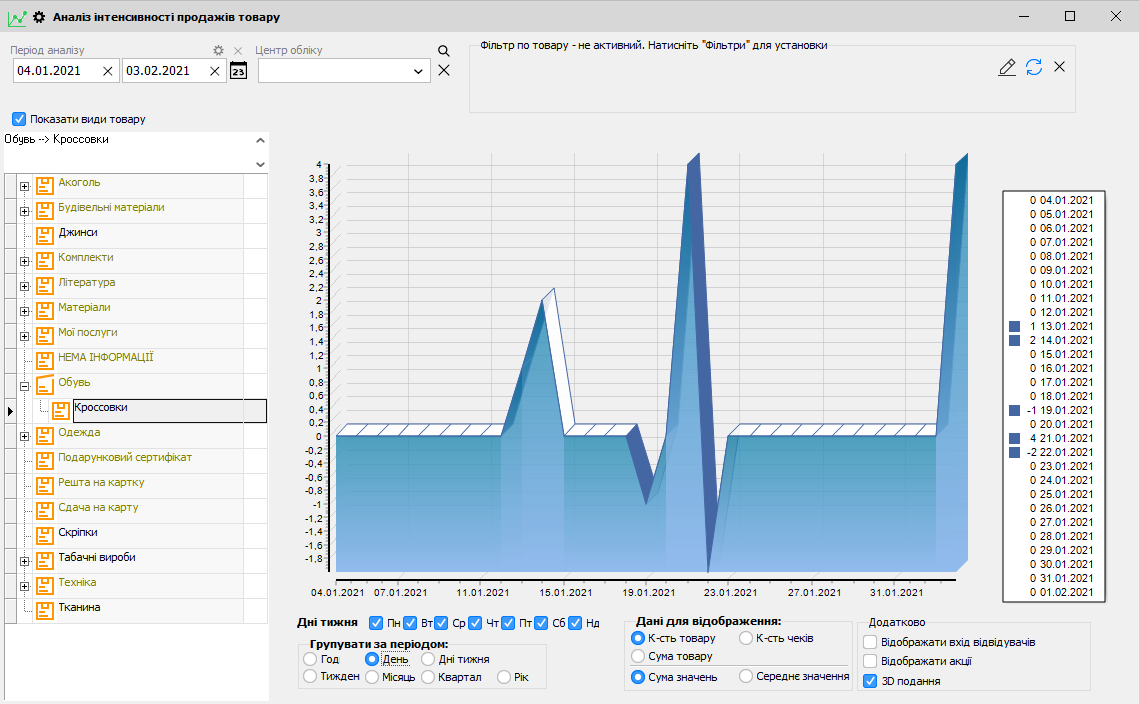Open the calendar date picker icon

tap(238, 71)
